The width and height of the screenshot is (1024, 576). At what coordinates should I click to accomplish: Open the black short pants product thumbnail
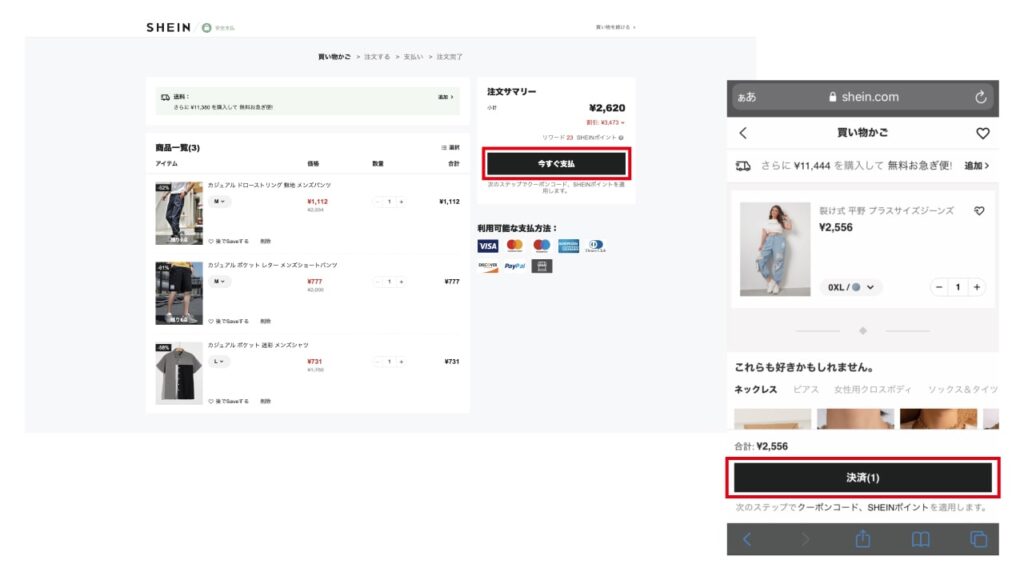[179, 293]
